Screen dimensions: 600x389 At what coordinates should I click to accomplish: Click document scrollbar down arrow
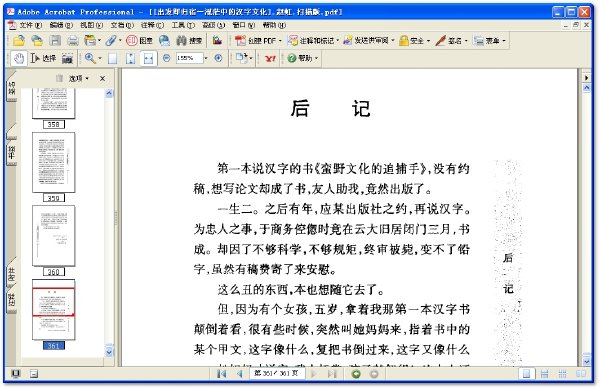[587, 361]
